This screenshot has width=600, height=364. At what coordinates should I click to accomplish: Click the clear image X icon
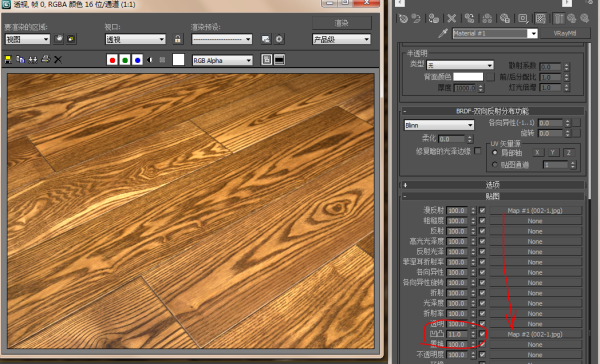[58, 60]
